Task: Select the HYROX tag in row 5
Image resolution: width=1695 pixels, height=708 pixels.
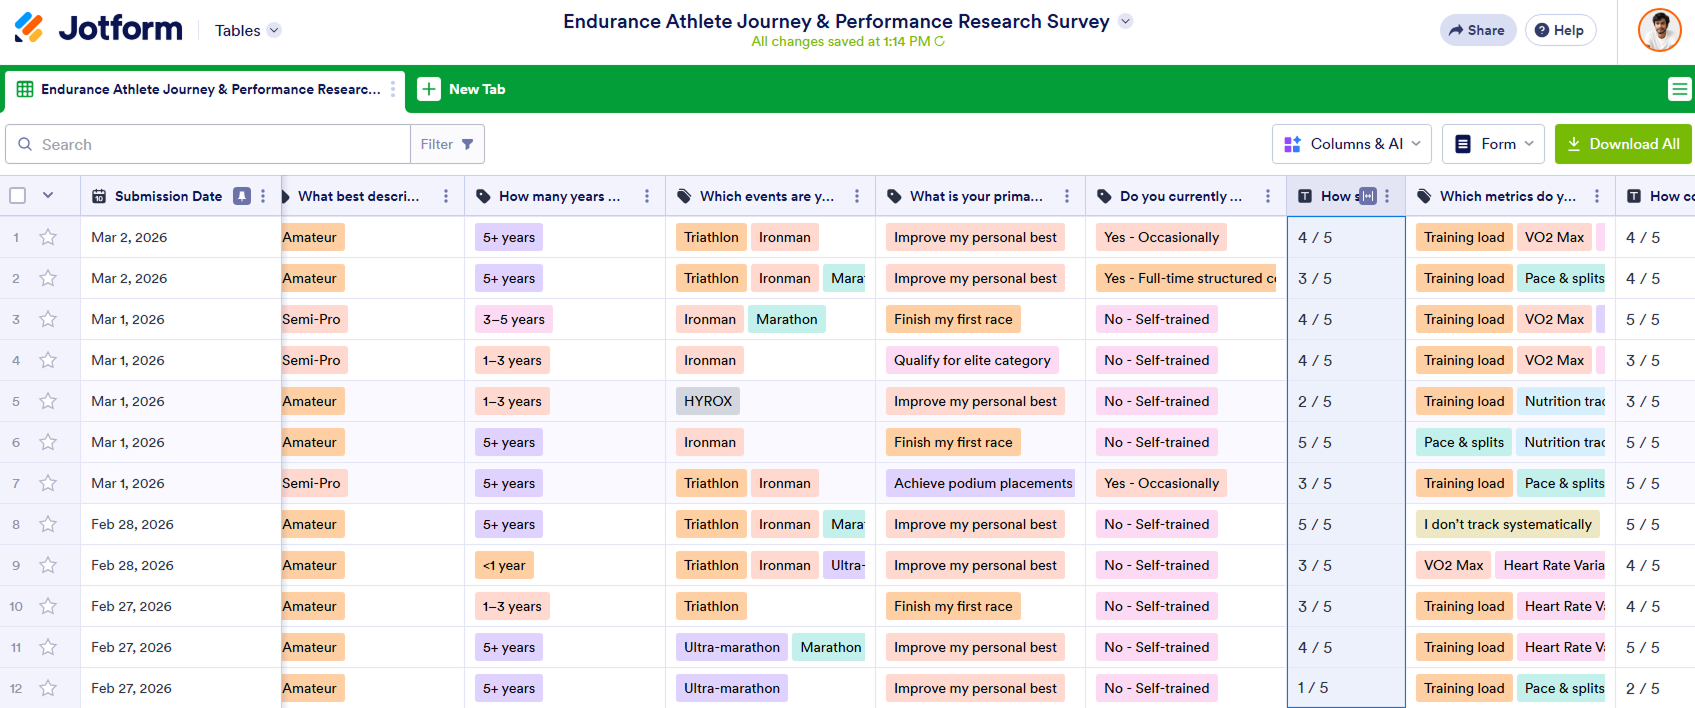Action: [x=708, y=401]
